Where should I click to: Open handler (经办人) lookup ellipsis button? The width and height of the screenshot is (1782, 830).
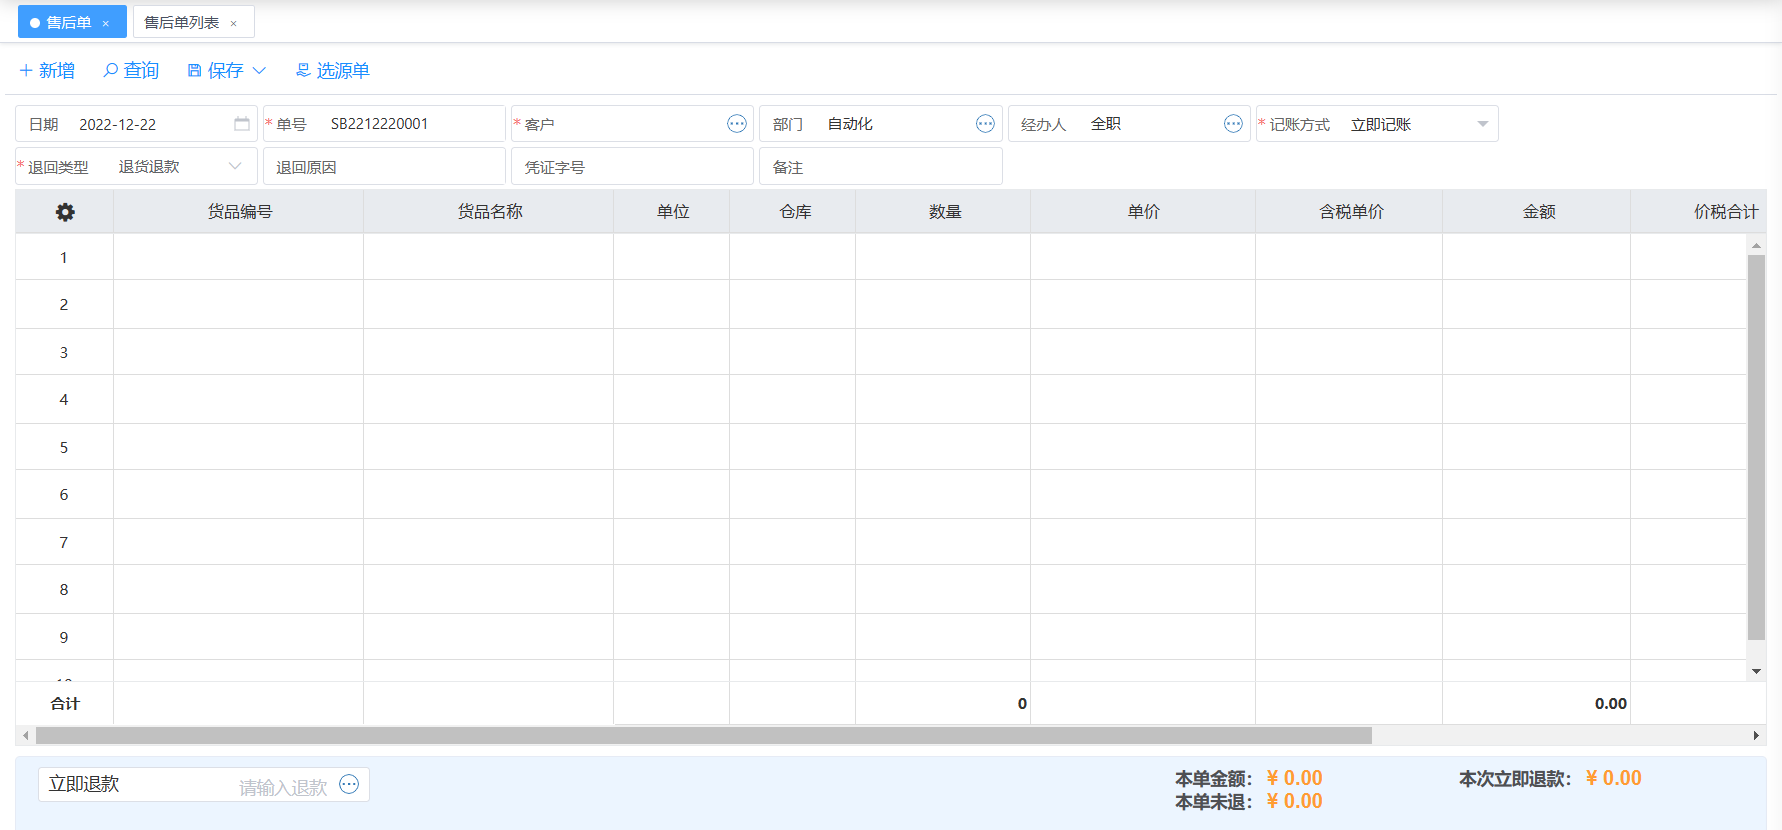click(1233, 124)
